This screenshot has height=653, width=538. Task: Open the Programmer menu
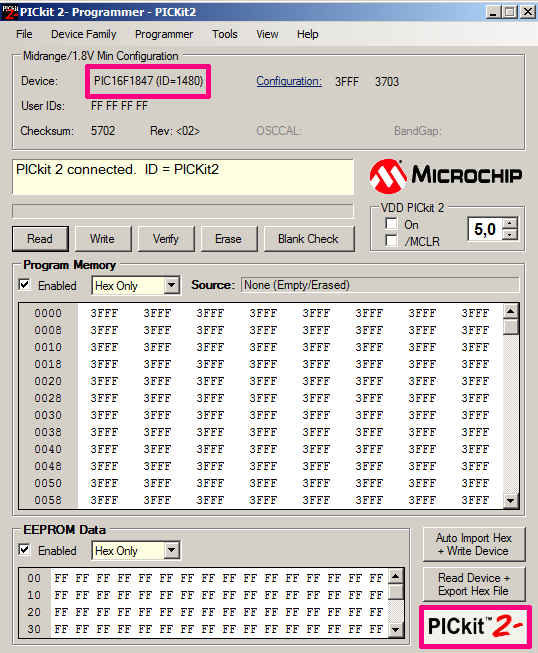(x=164, y=34)
